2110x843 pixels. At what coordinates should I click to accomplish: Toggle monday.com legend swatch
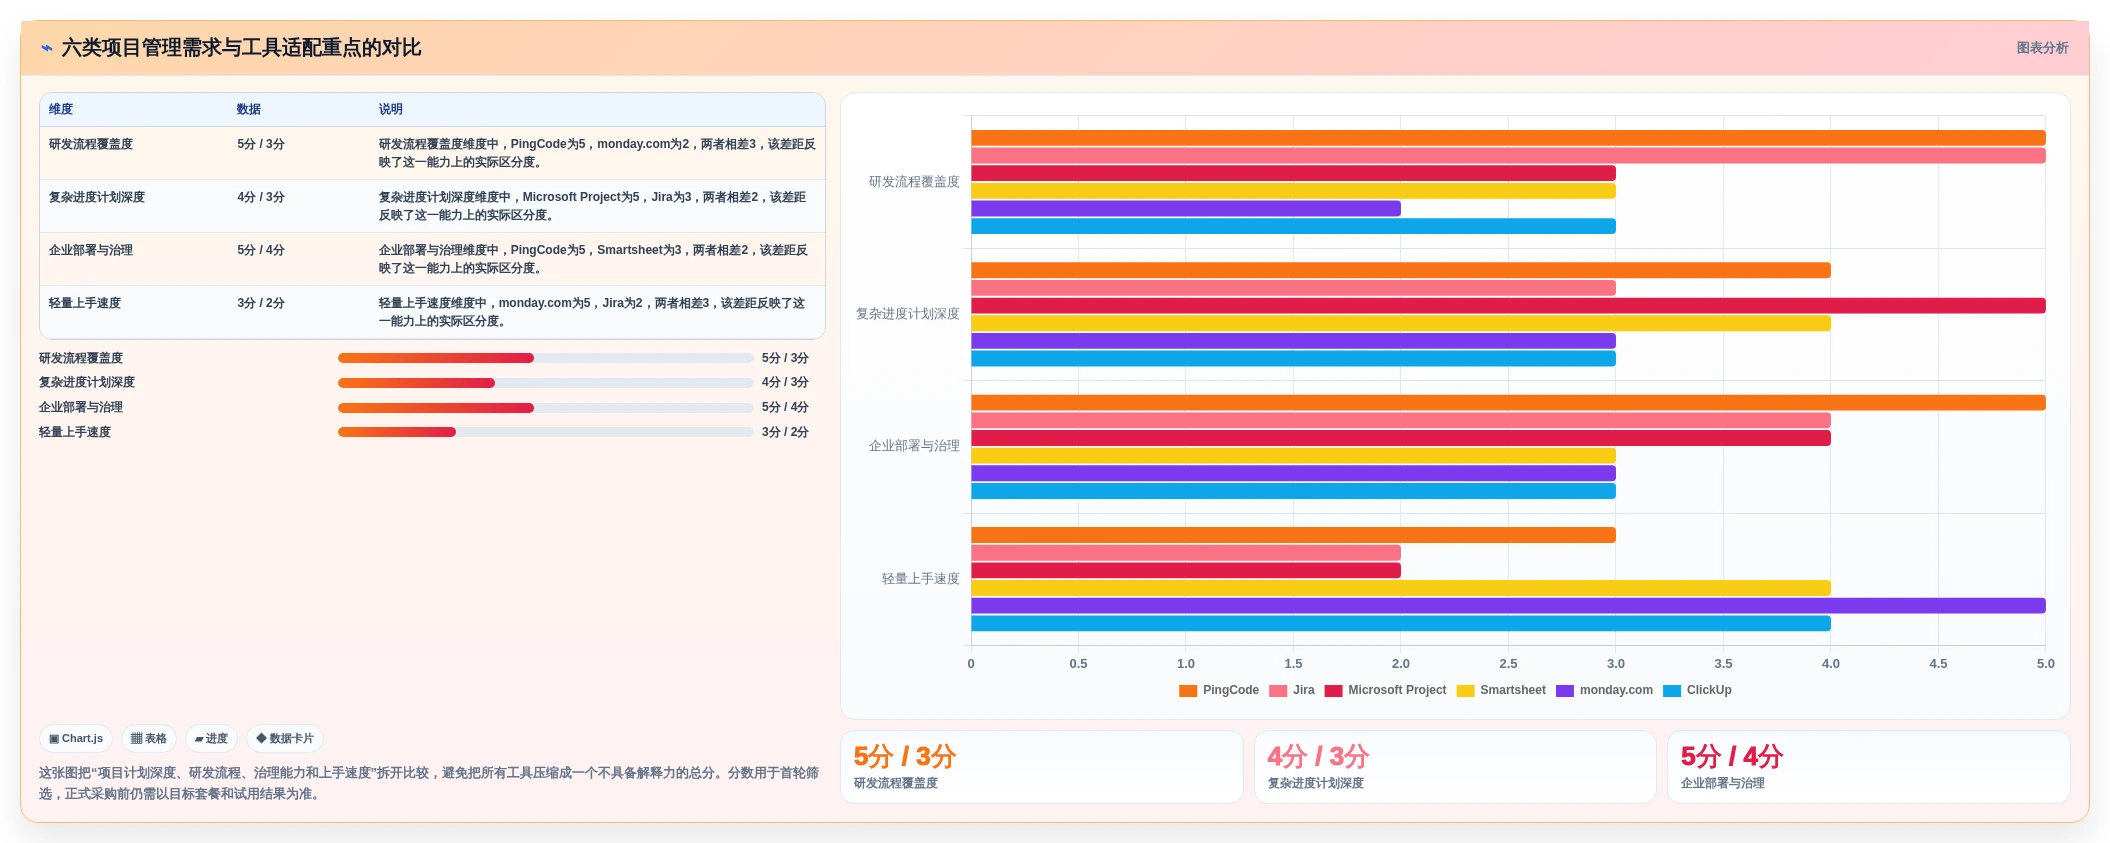[x=1565, y=691]
